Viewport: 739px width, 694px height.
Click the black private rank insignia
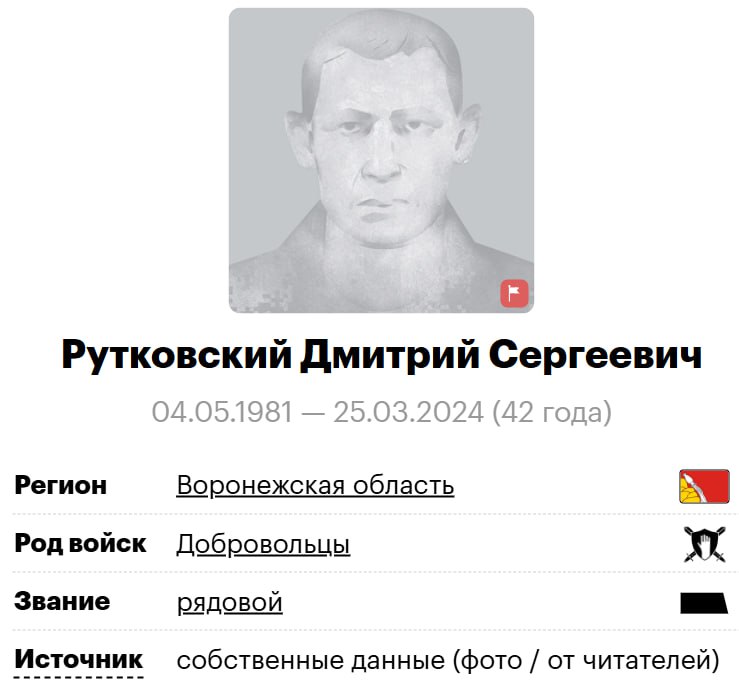pyautogui.click(x=704, y=603)
